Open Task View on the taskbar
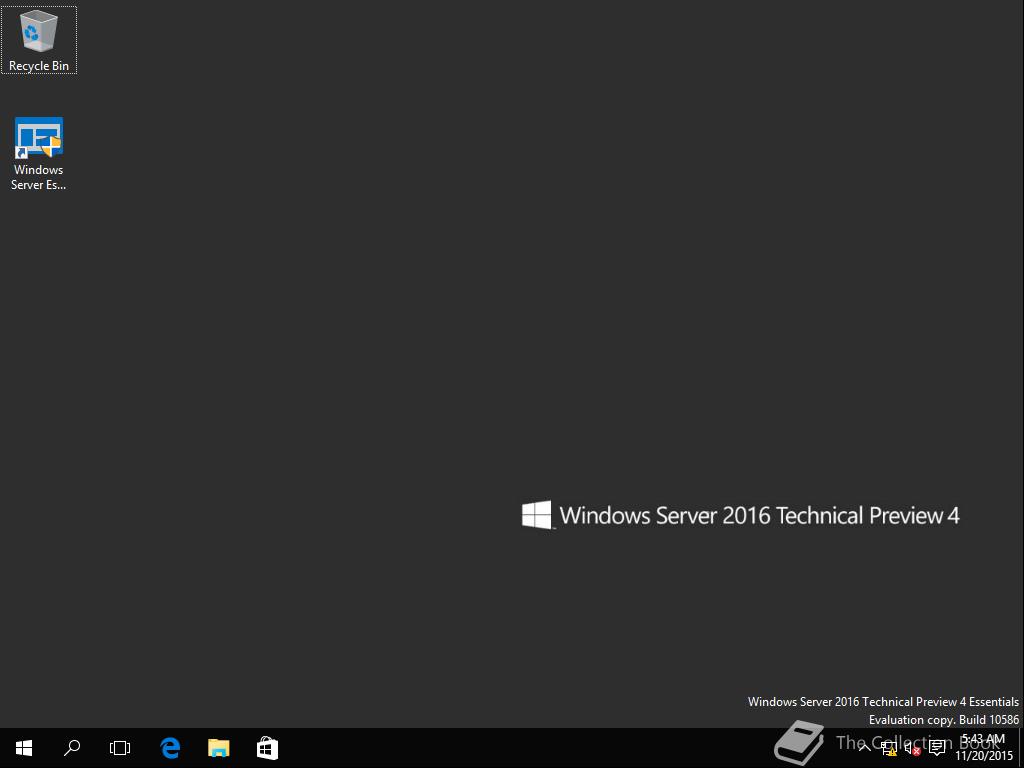 pos(120,748)
